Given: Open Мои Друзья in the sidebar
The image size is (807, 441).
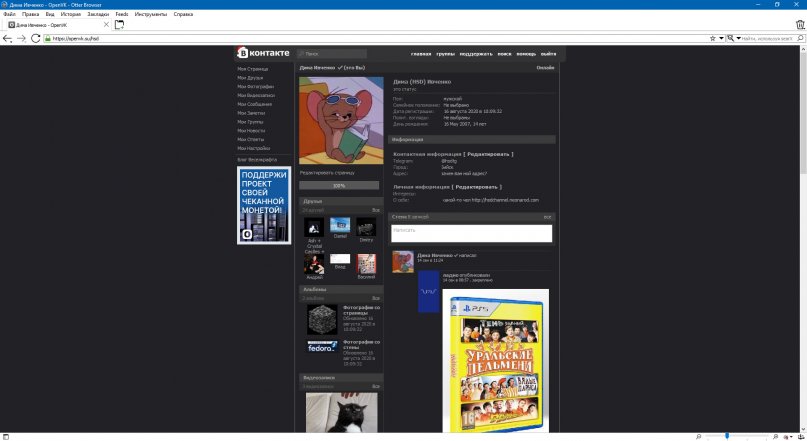Looking at the screenshot, I should pos(250,78).
